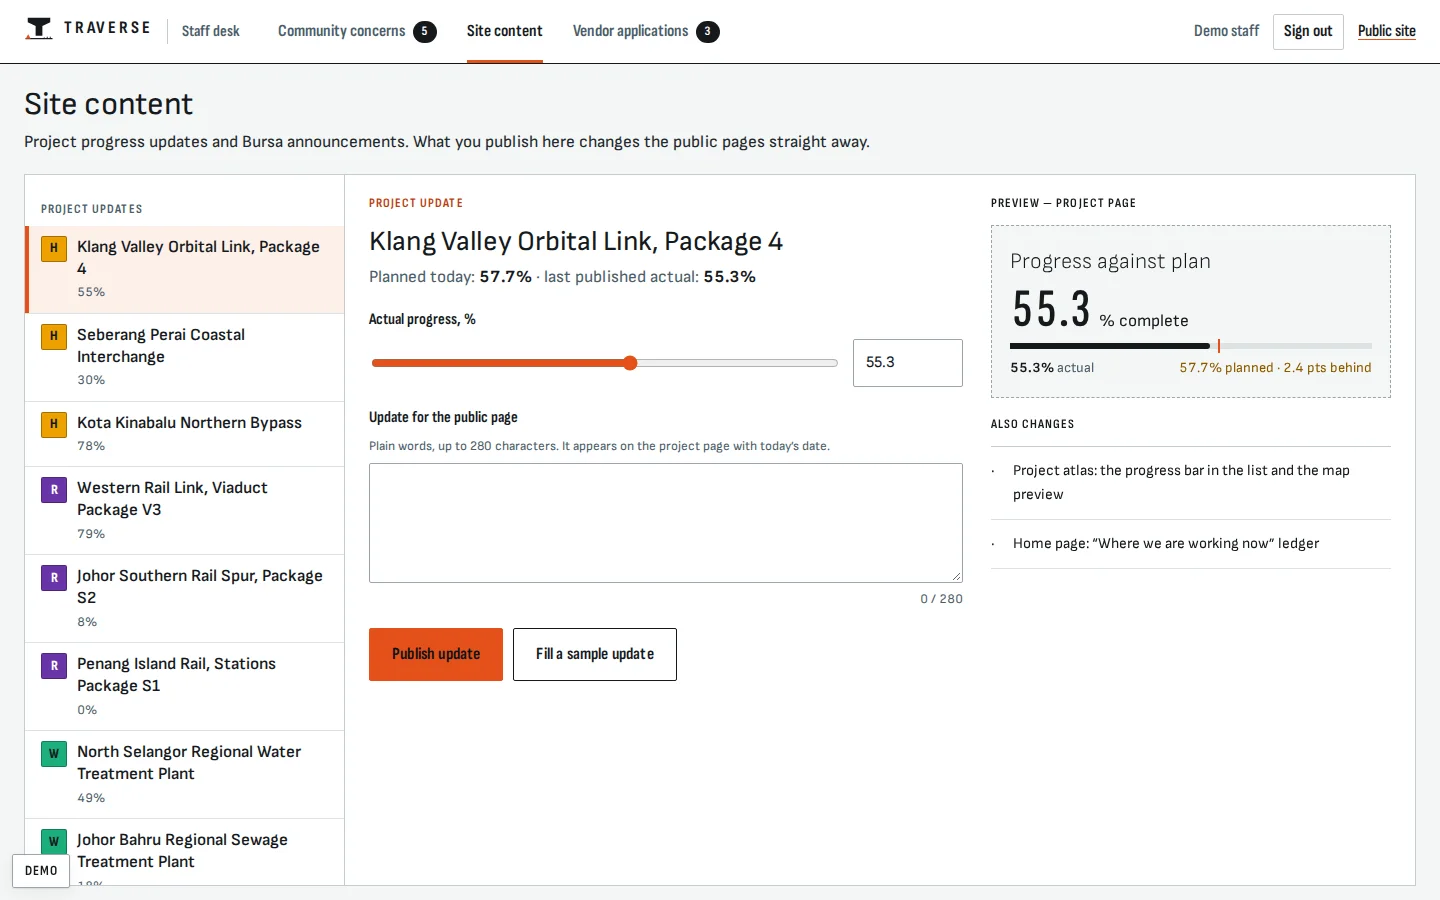Switch to the Site content tab
Image resolution: width=1440 pixels, height=900 pixels.
(x=505, y=31)
